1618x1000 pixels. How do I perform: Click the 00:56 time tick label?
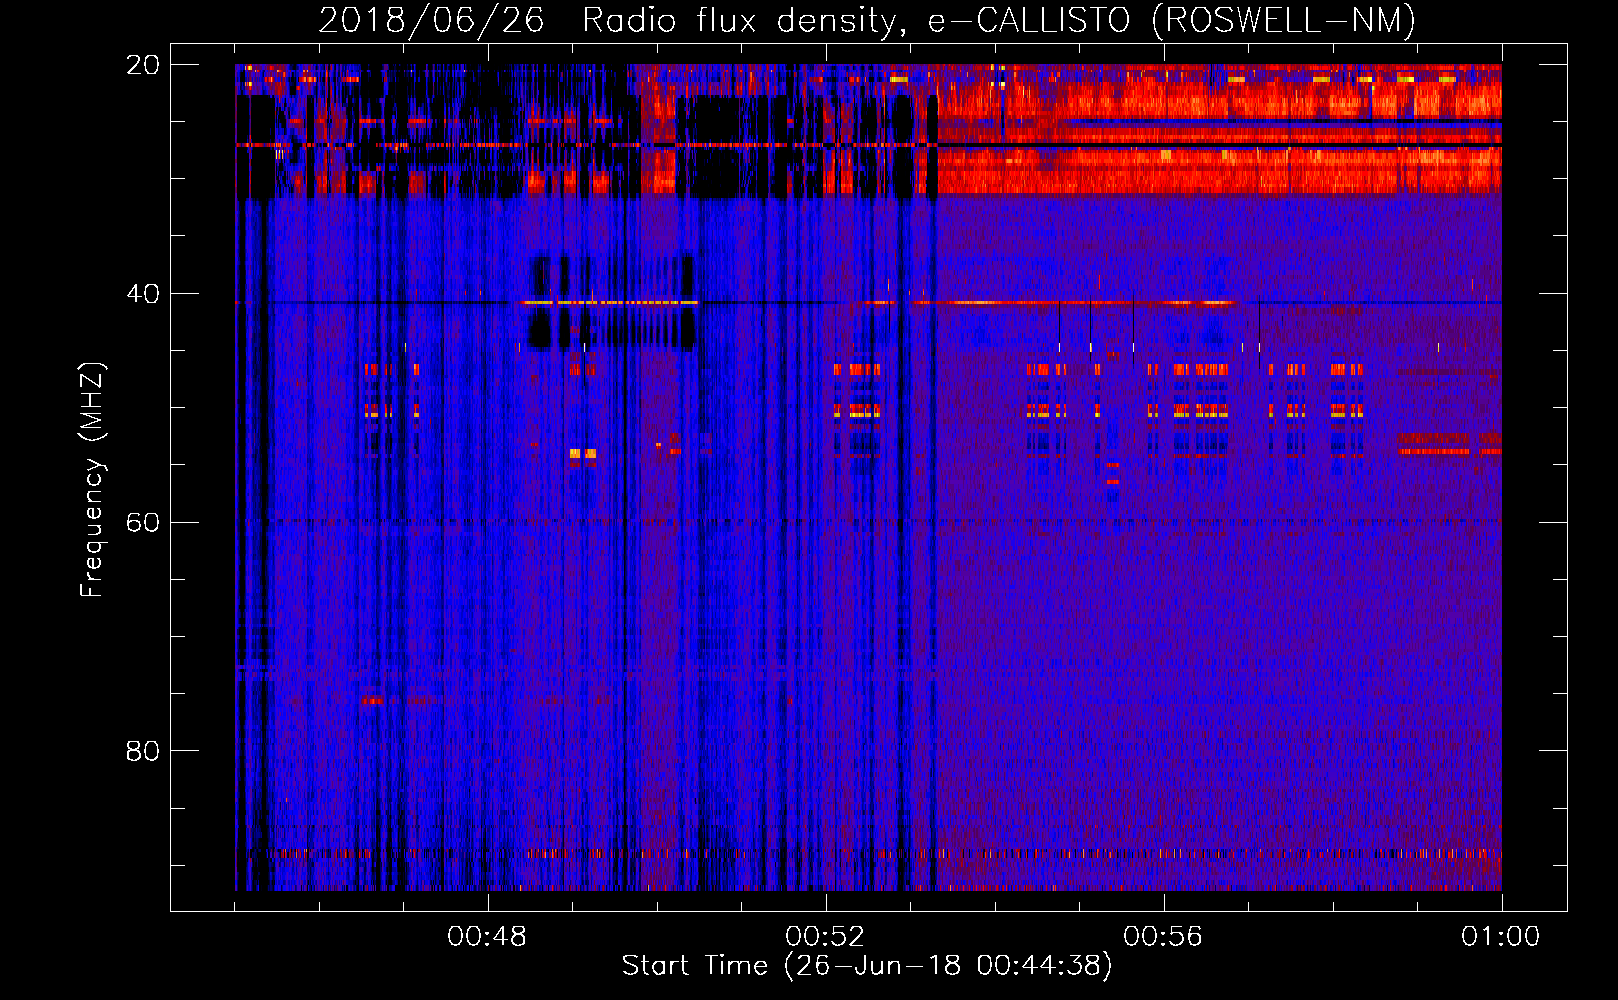[x=1163, y=937]
